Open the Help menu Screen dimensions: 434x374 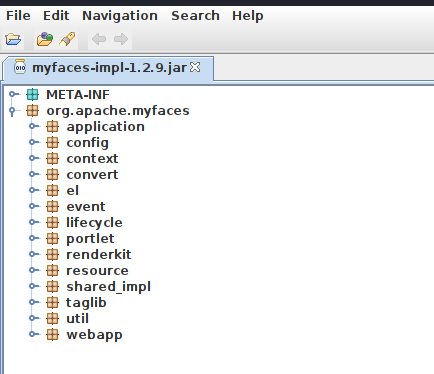tap(248, 16)
